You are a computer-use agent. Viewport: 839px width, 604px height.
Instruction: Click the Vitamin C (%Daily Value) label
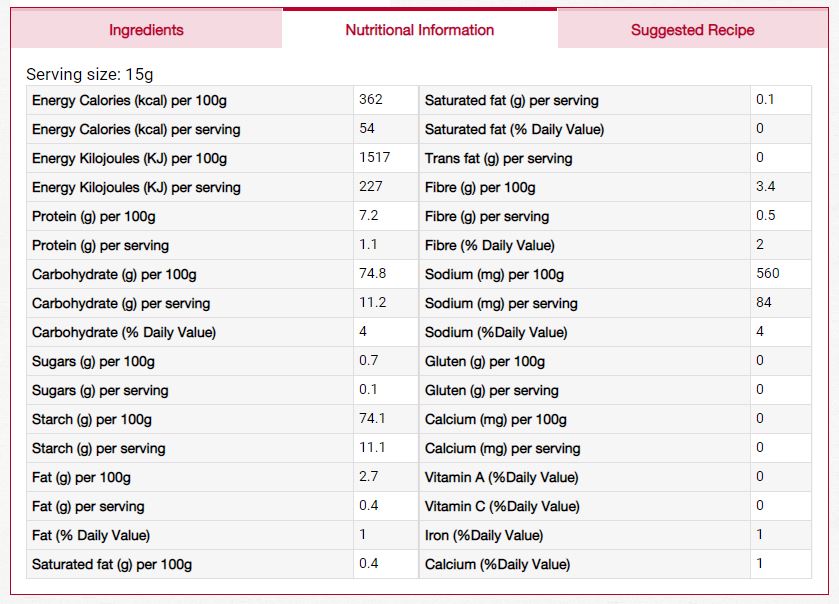(502, 506)
